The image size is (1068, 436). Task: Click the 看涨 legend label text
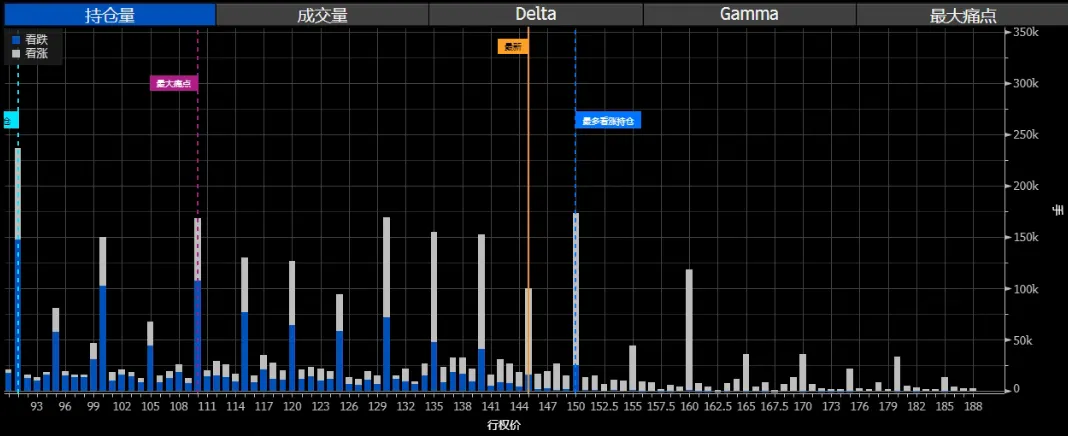[36, 53]
